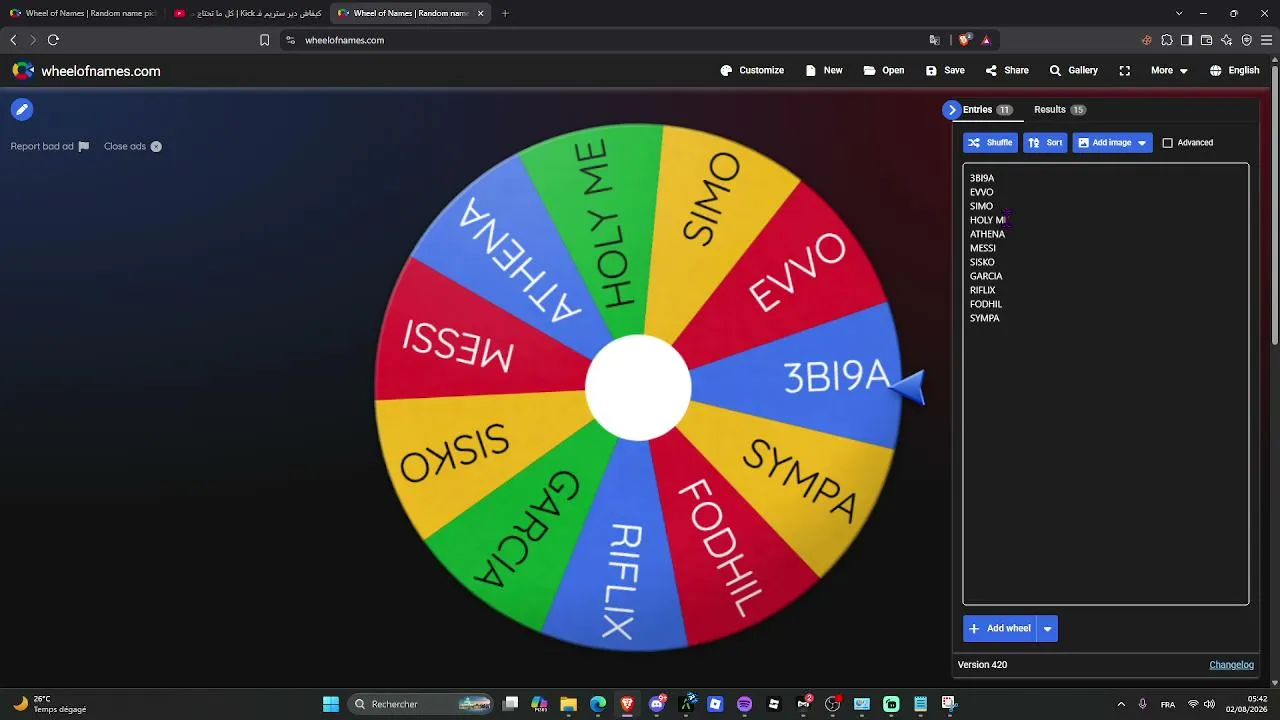Switch to the Results tab
1280x720 pixels.
1060,110
